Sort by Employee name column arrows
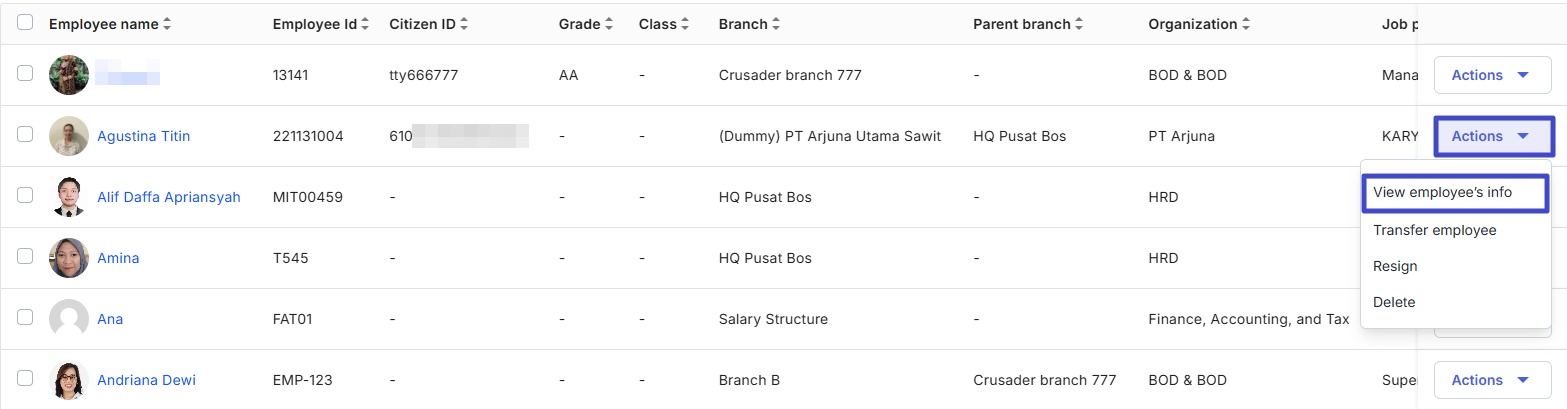The image size is (1567, 409). point(167,24)
